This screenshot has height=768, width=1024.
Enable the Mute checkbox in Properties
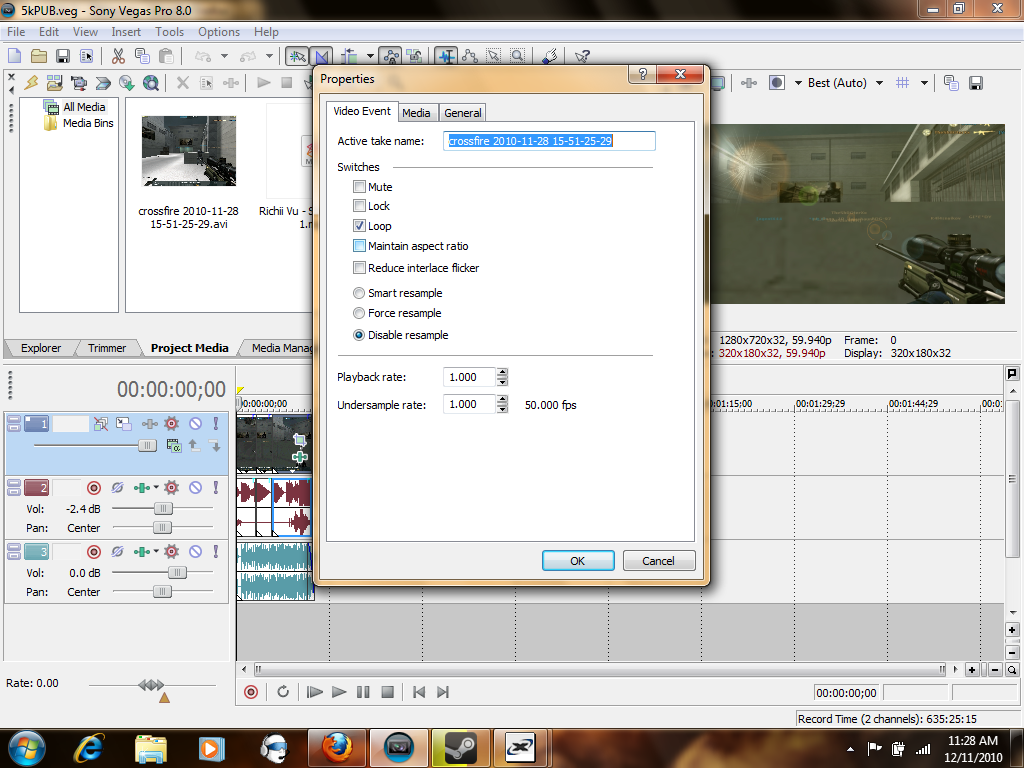click(x=359, y=187)
